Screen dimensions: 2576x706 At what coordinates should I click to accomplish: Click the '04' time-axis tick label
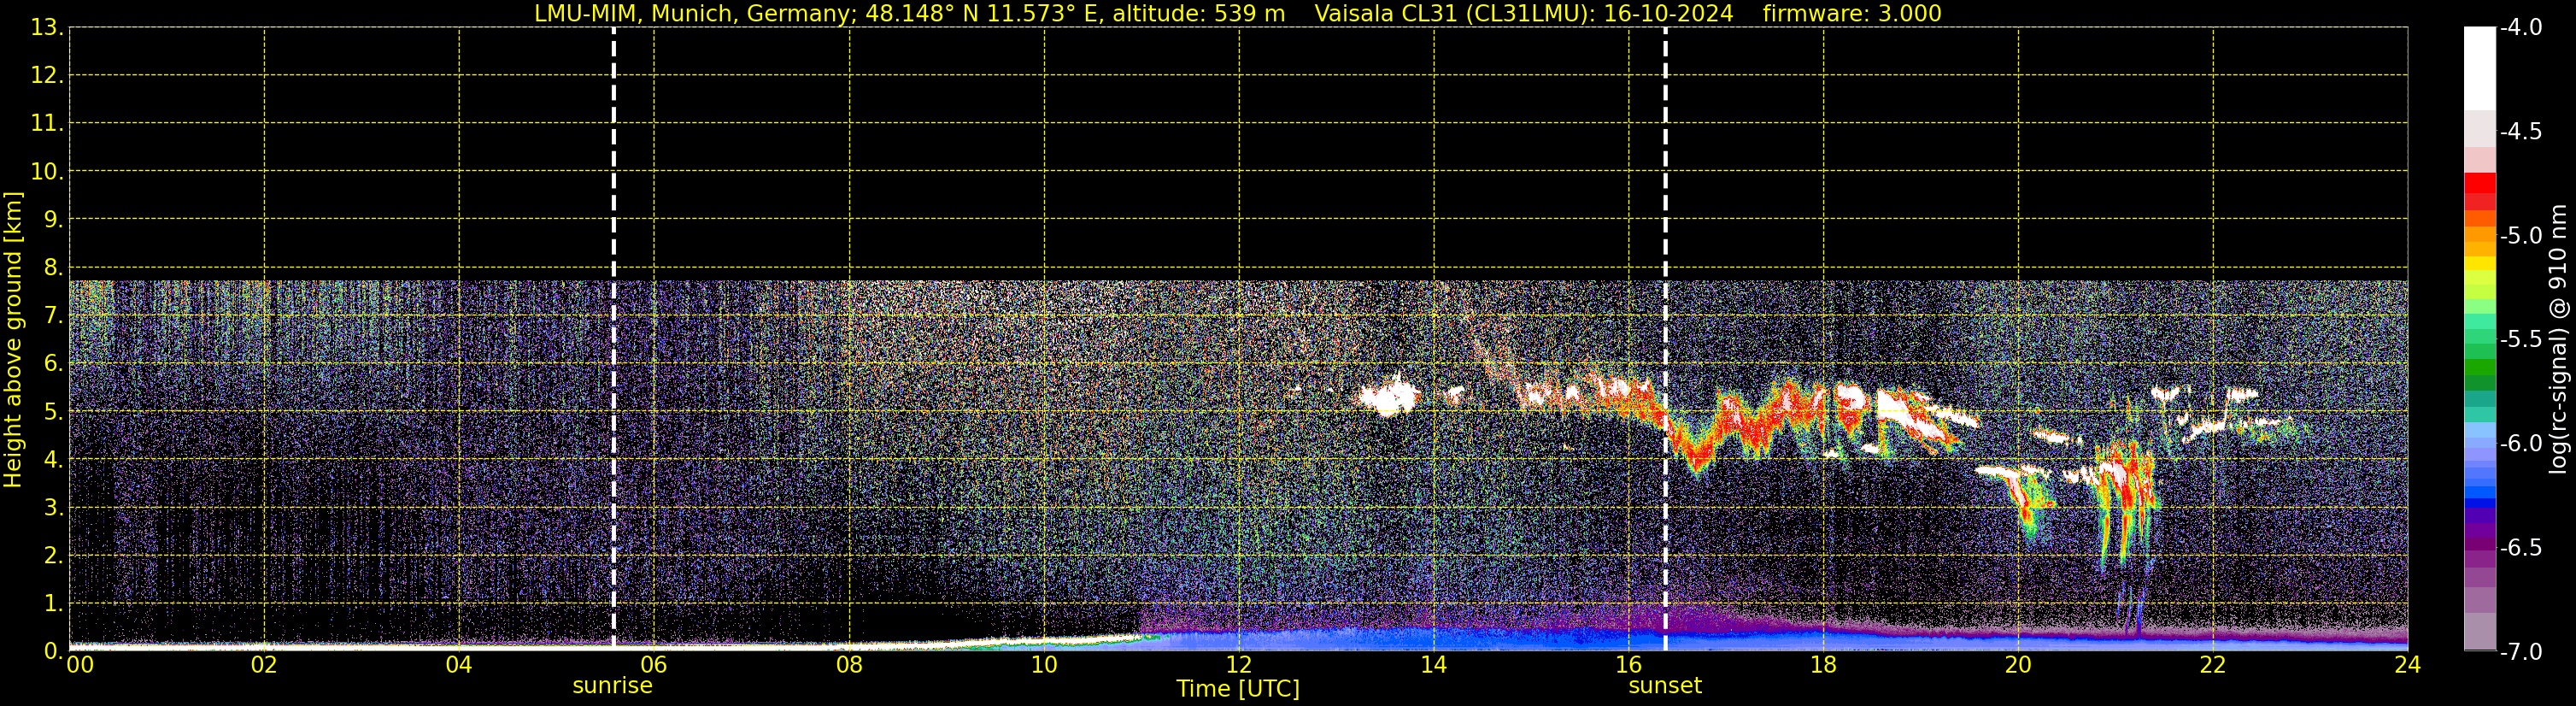click(x=459, y=665)
